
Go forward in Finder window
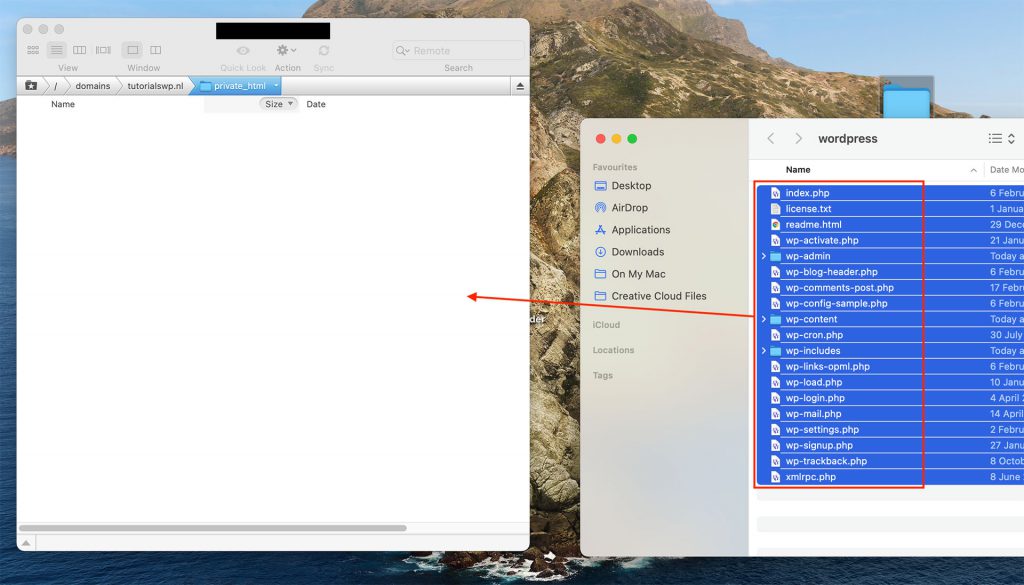tap(798, 138)
